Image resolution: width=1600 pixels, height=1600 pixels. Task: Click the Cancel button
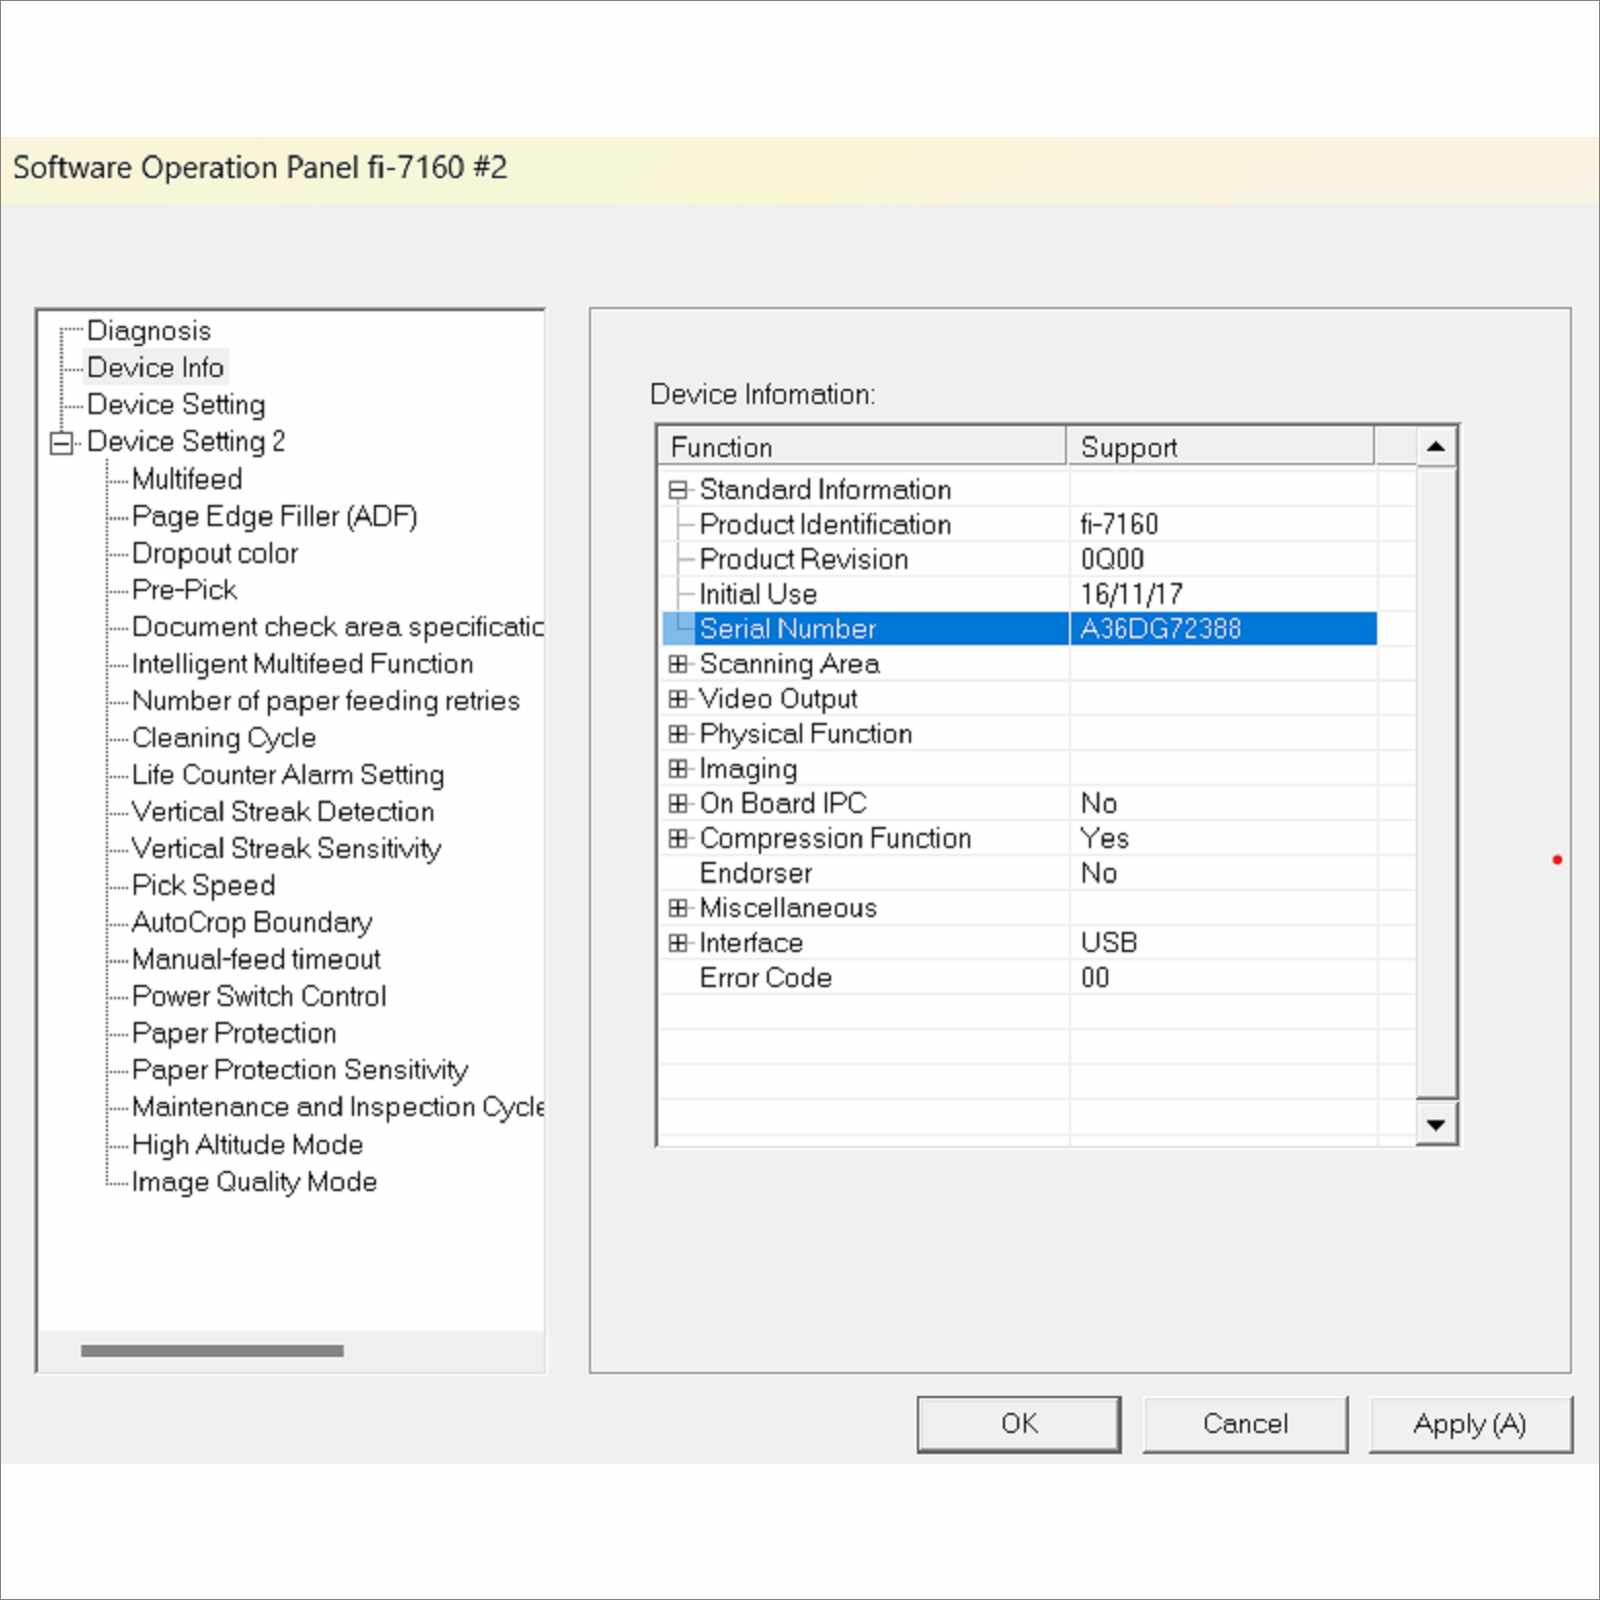1245,1424
